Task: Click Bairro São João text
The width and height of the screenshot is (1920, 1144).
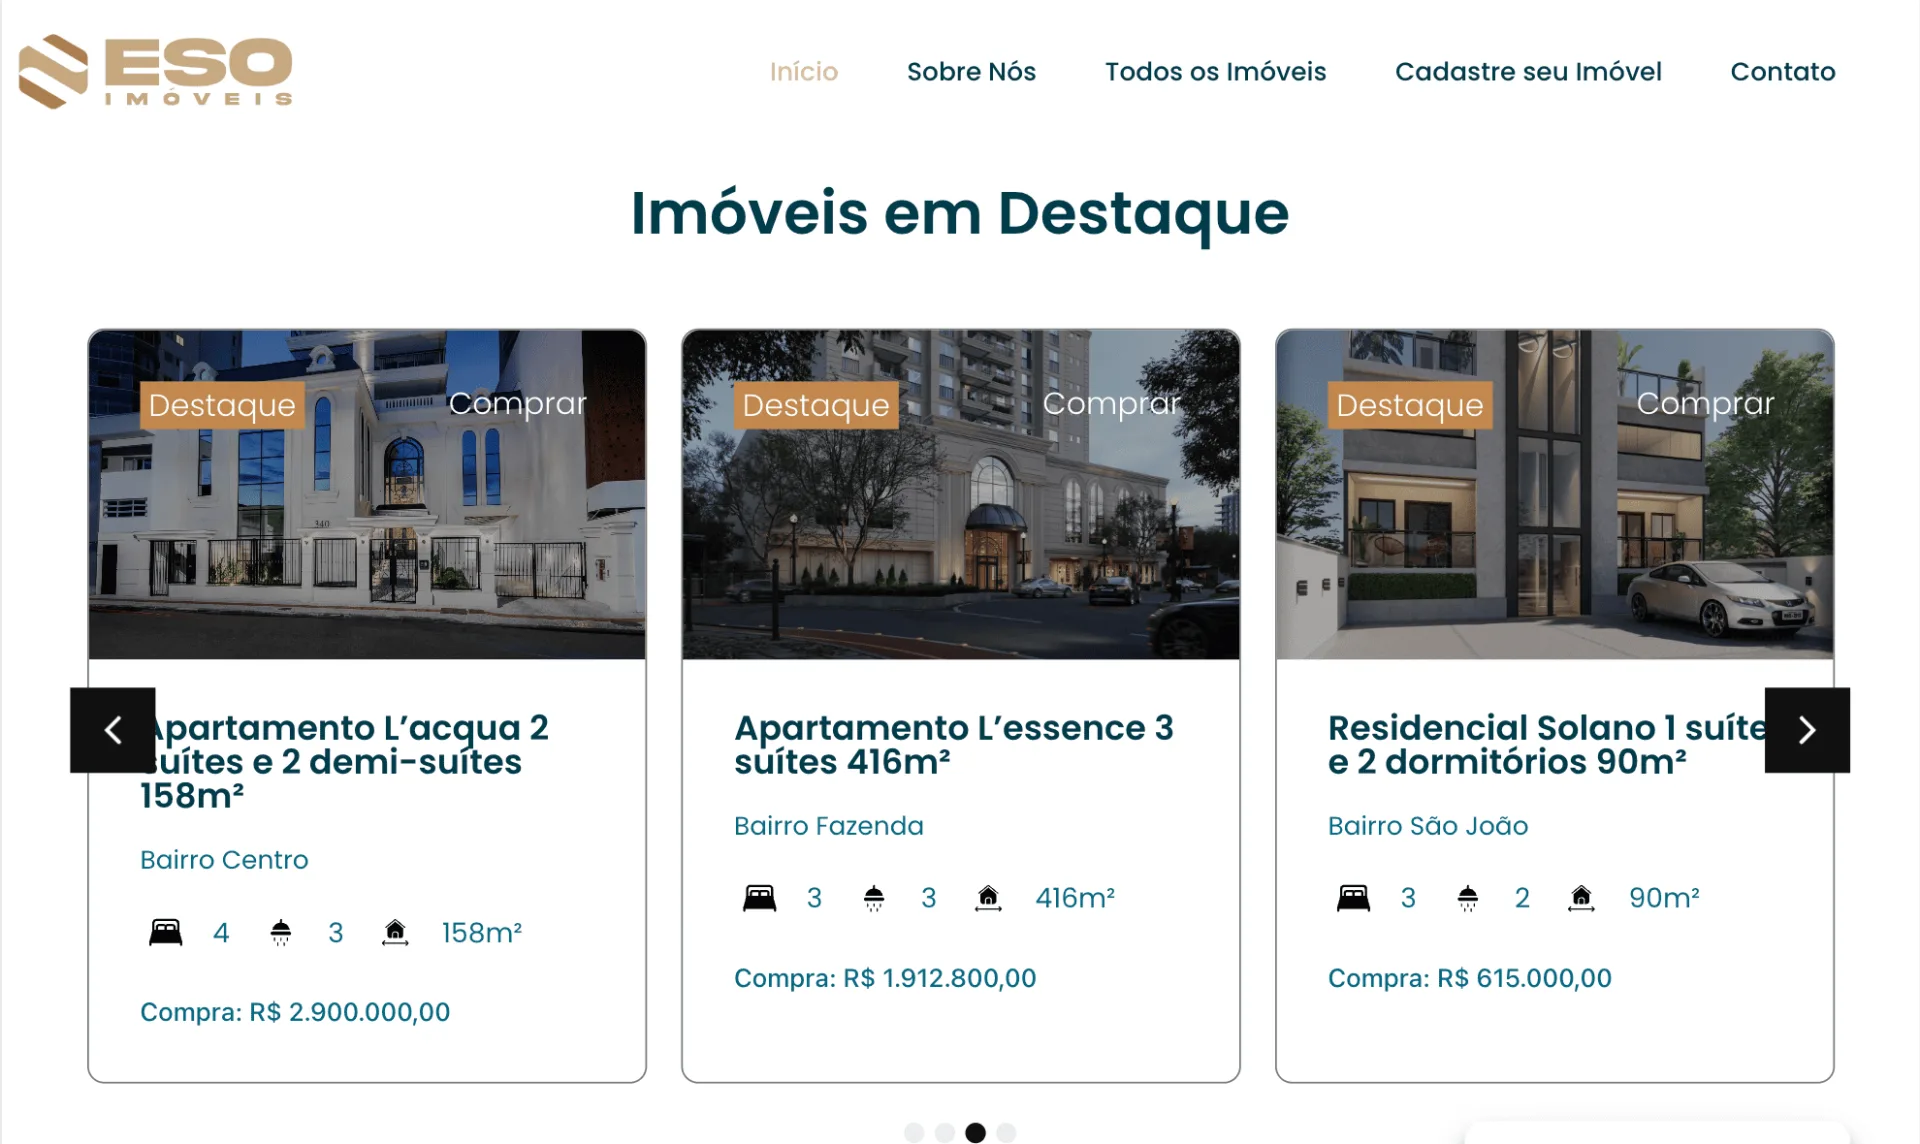Action: pos(1428,826)
